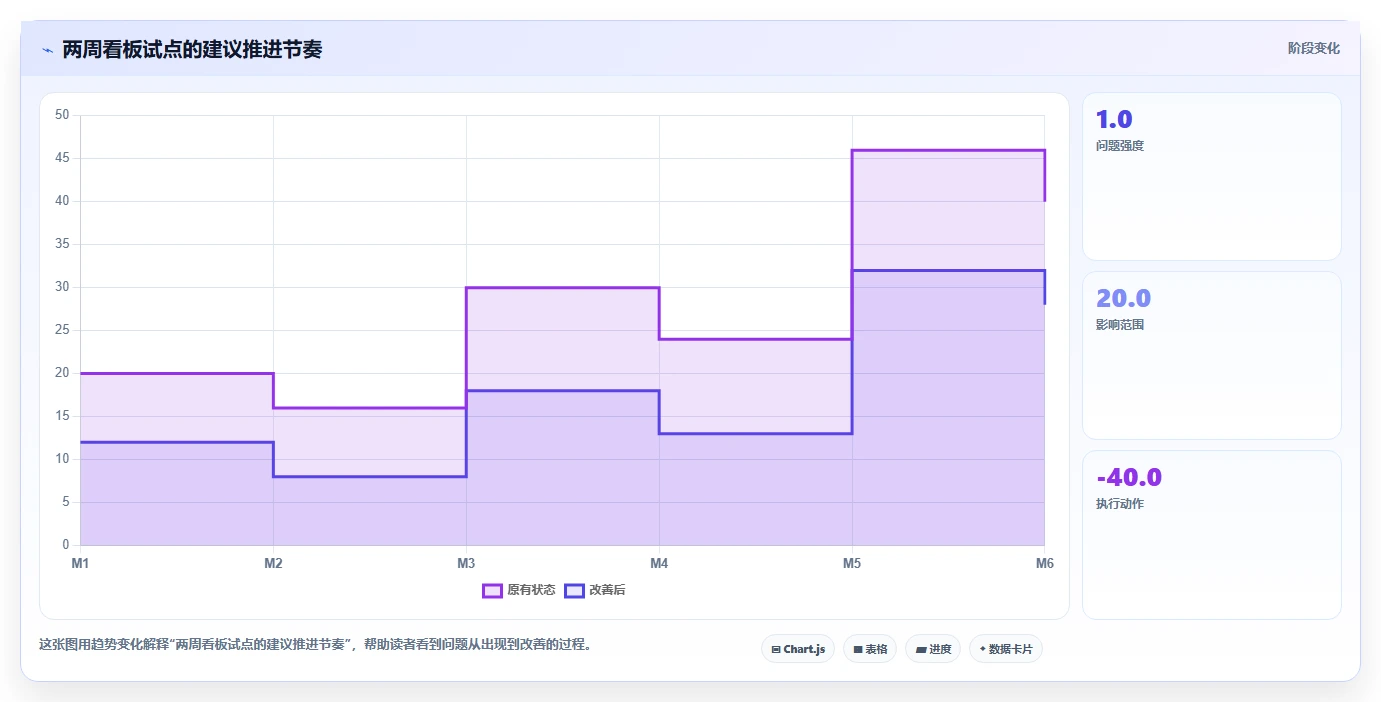Click the M2 x-axis label
Screen dimensions: 1381x702
click(273, 564)
